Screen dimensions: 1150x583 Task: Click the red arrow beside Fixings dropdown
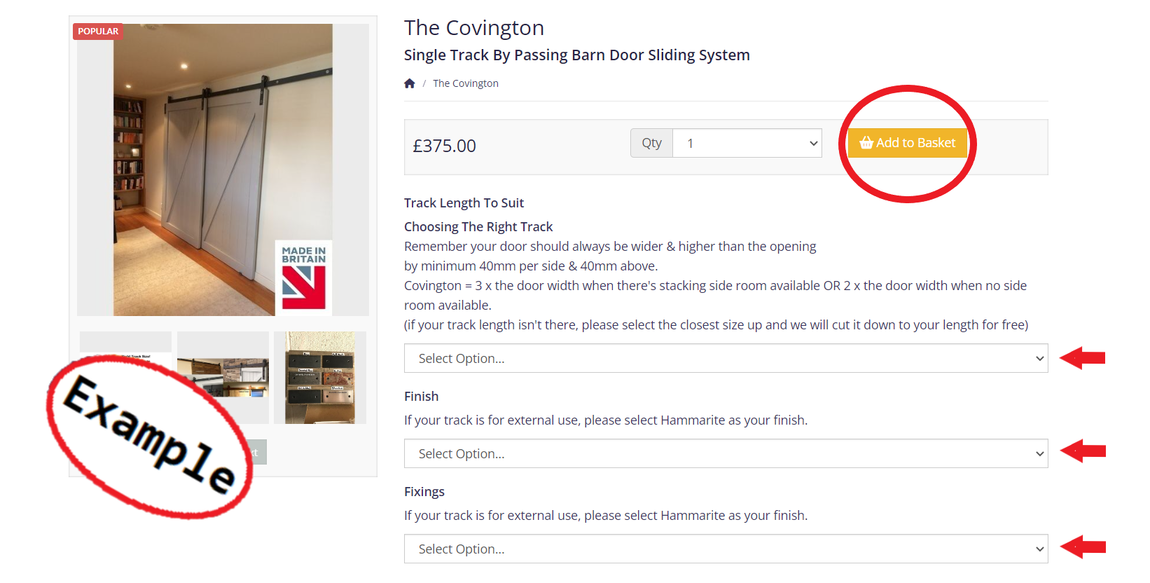click(1083, 548)
